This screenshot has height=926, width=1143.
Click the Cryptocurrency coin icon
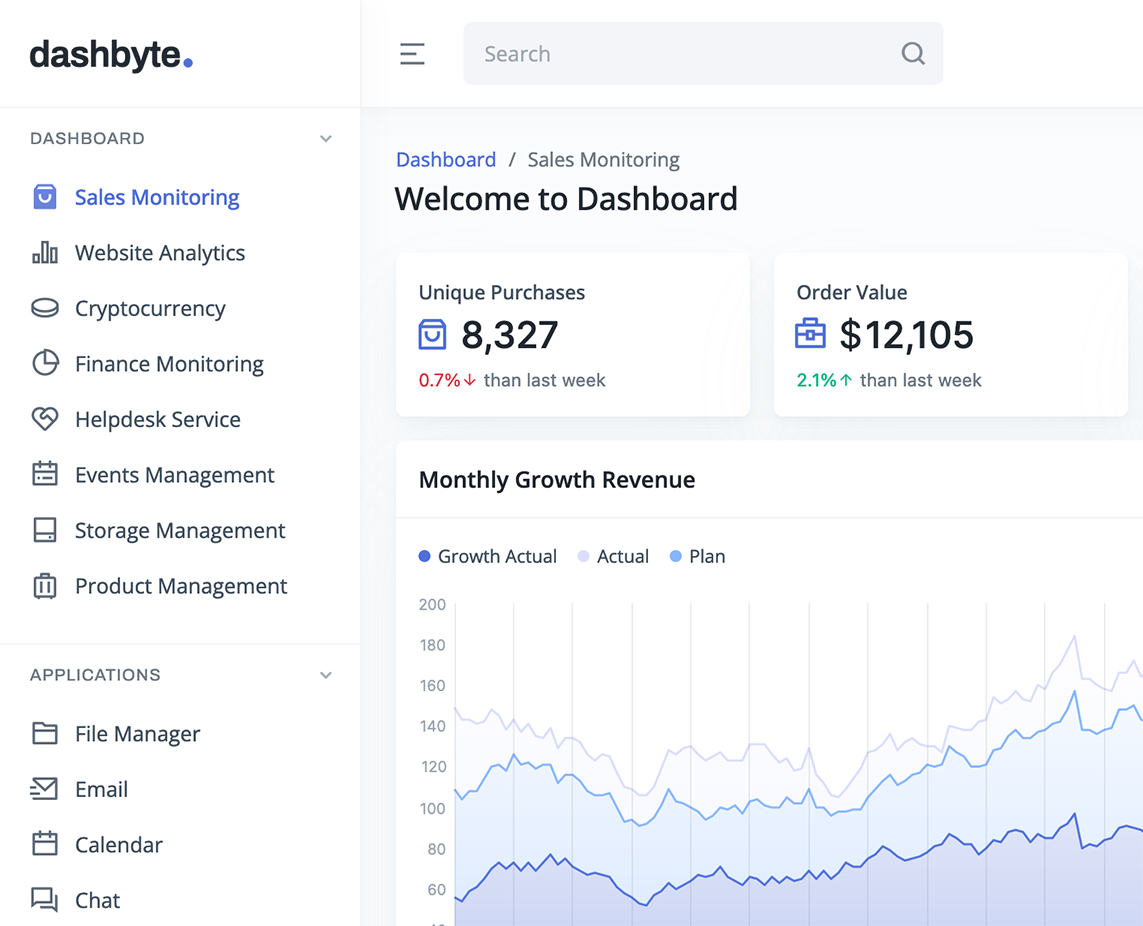[45, 308]
